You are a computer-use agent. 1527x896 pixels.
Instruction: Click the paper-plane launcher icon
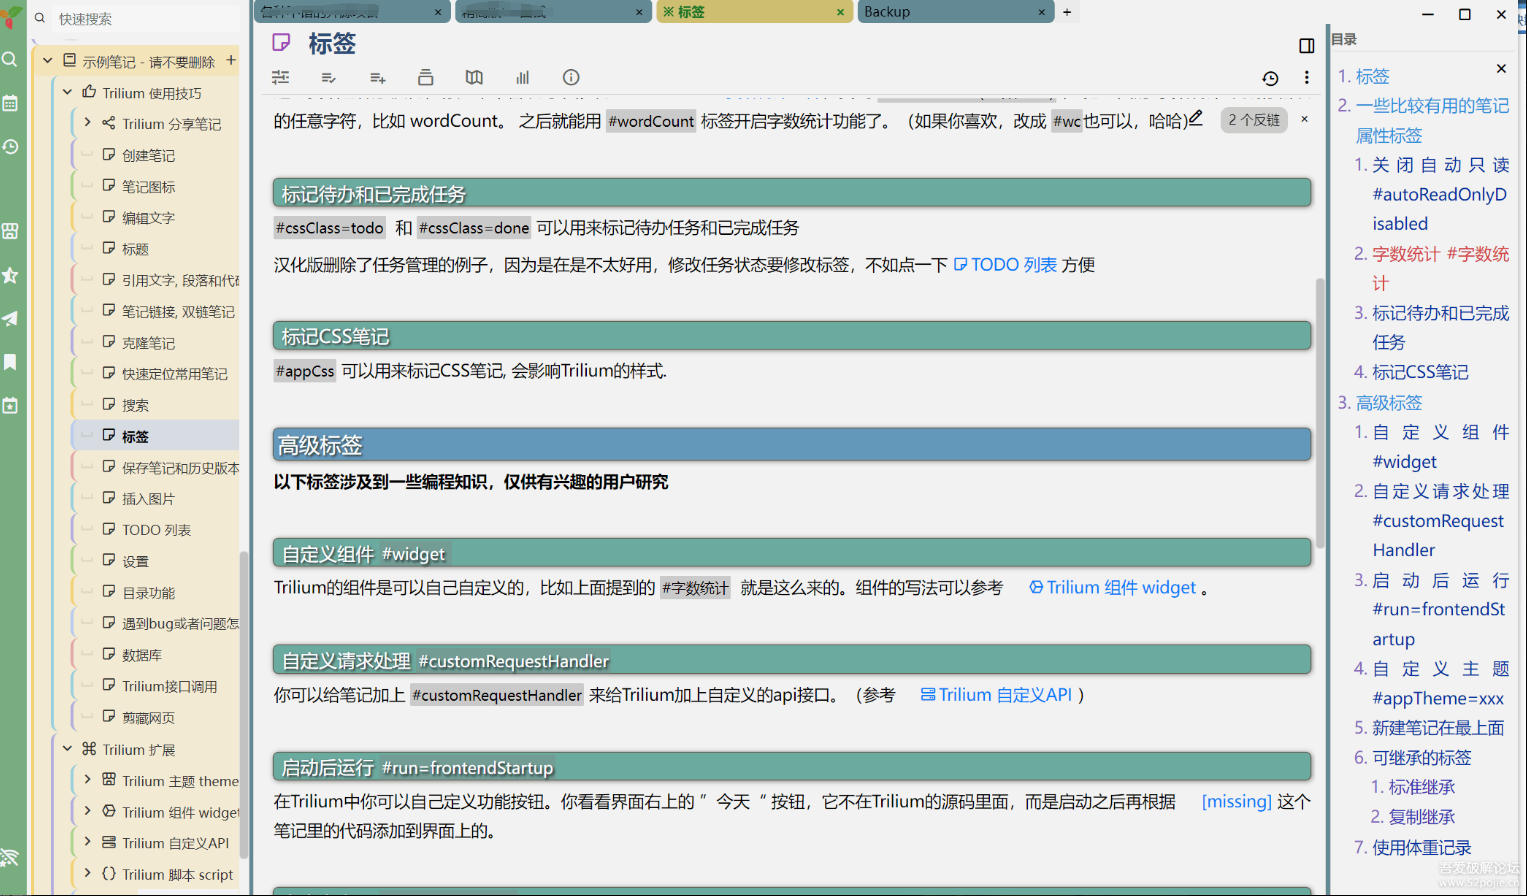(x=10, y=319)
